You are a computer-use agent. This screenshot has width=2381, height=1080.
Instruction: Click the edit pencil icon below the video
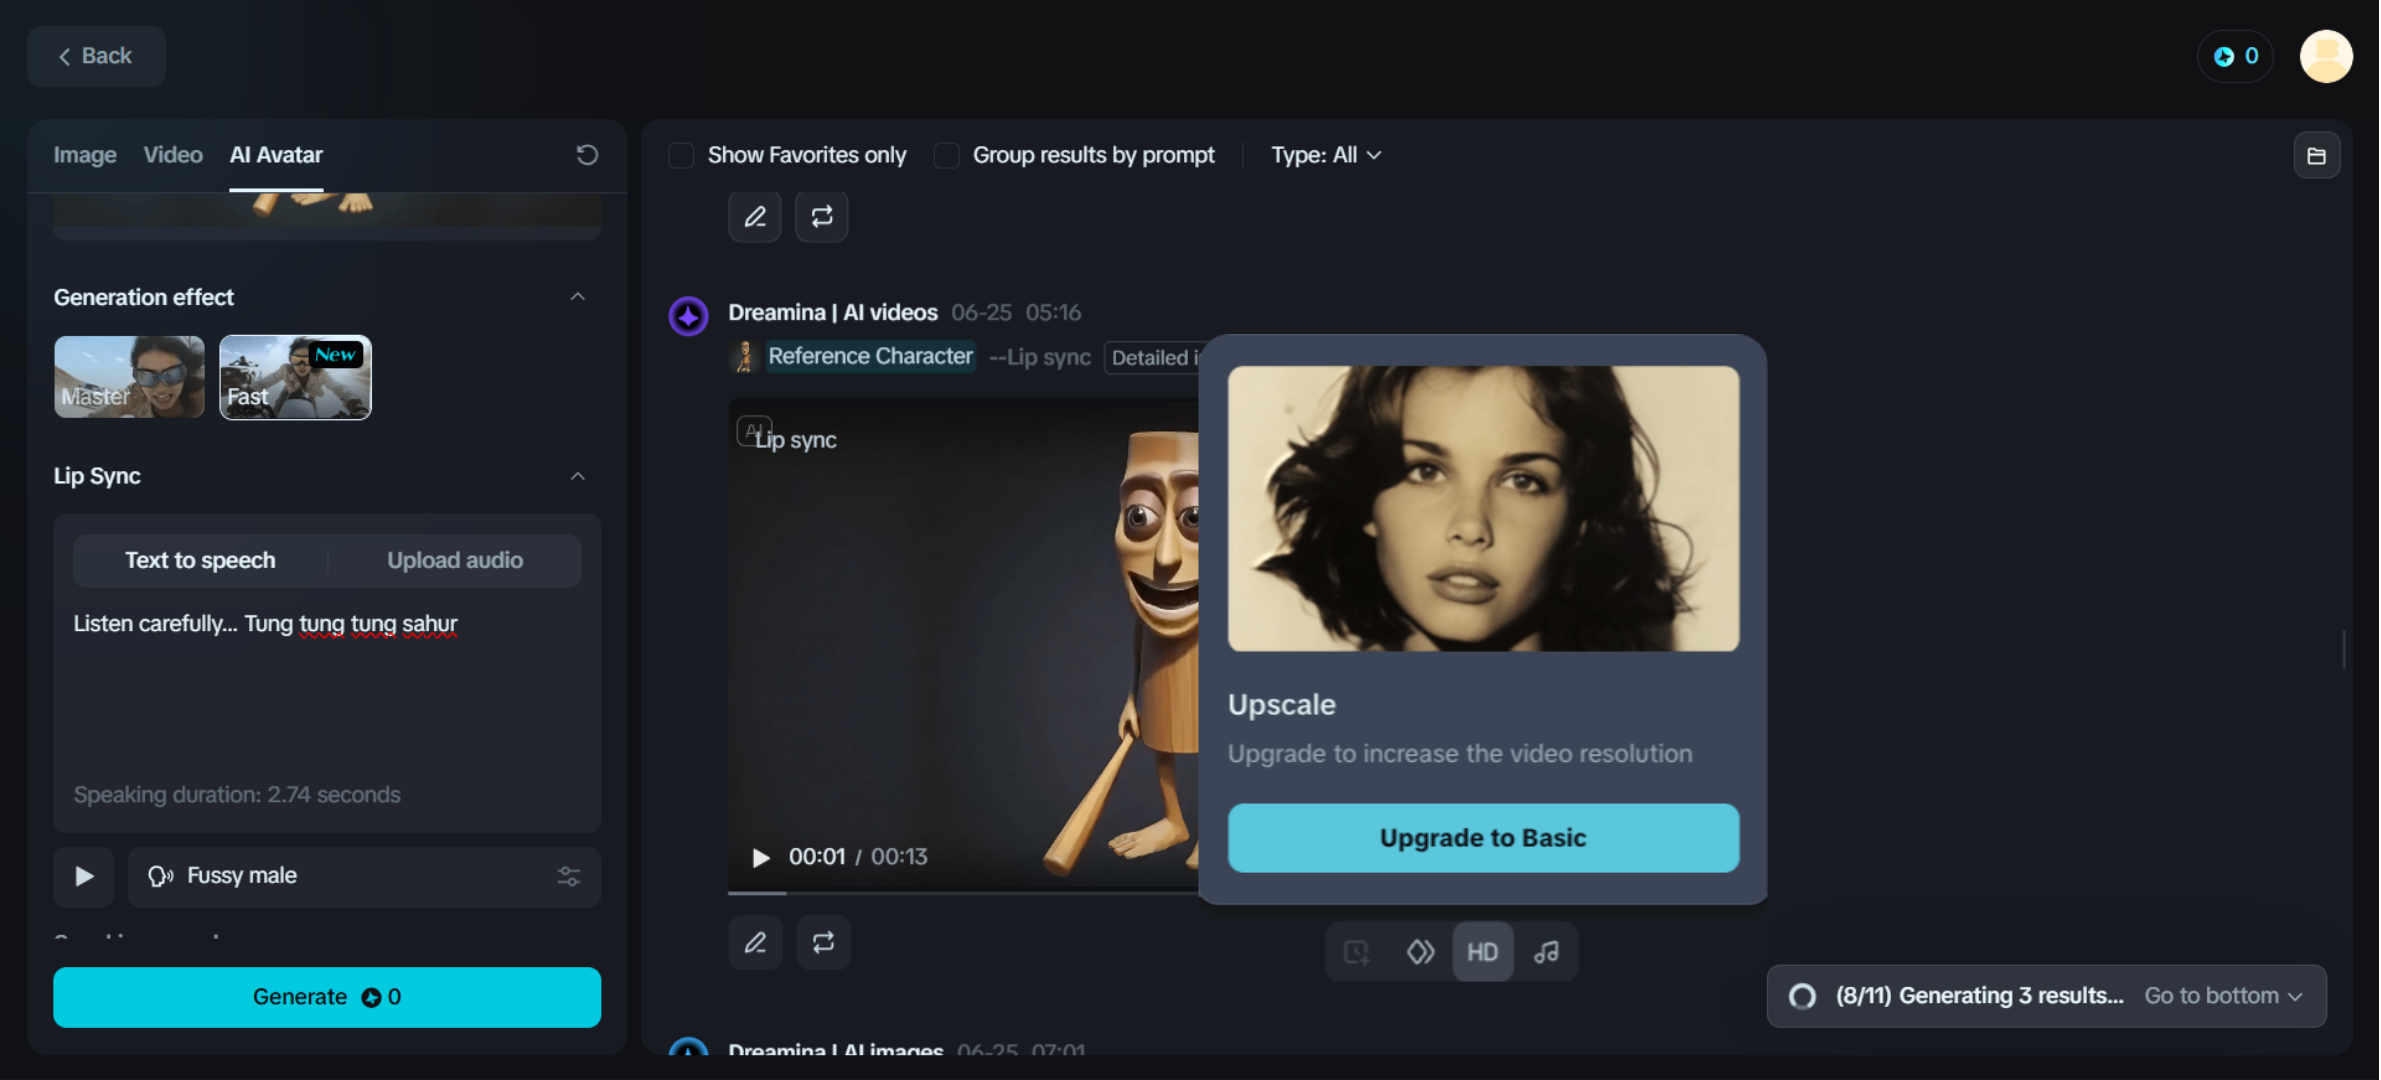755,942
